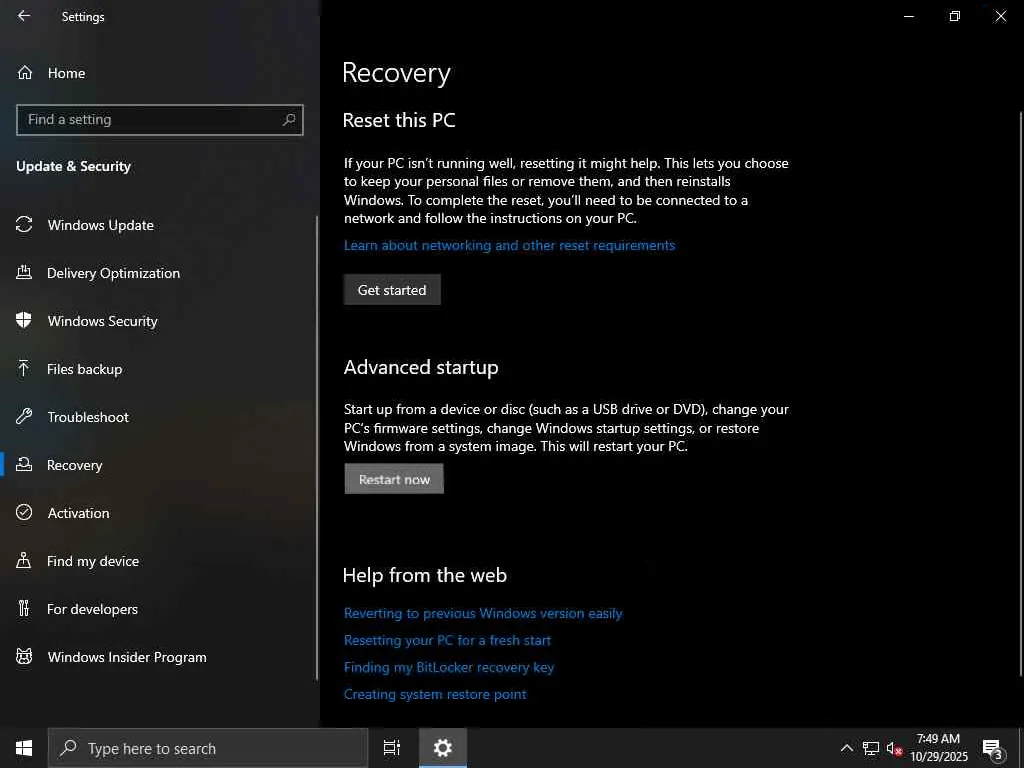This screenshot has width=1024, height=768.
Task: Click the Recovery sidebar icon
Action: coord(24,464)
